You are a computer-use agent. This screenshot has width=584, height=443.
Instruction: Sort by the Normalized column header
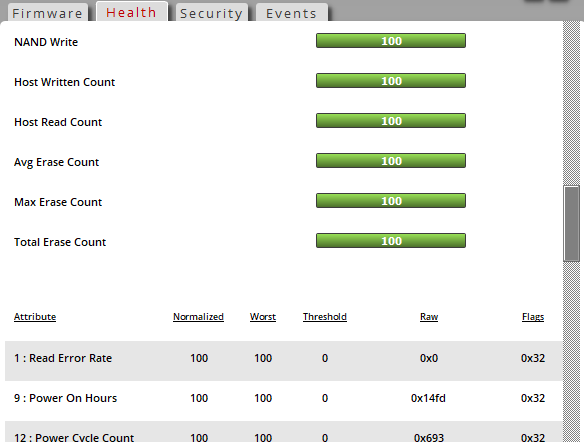point(198,317)
